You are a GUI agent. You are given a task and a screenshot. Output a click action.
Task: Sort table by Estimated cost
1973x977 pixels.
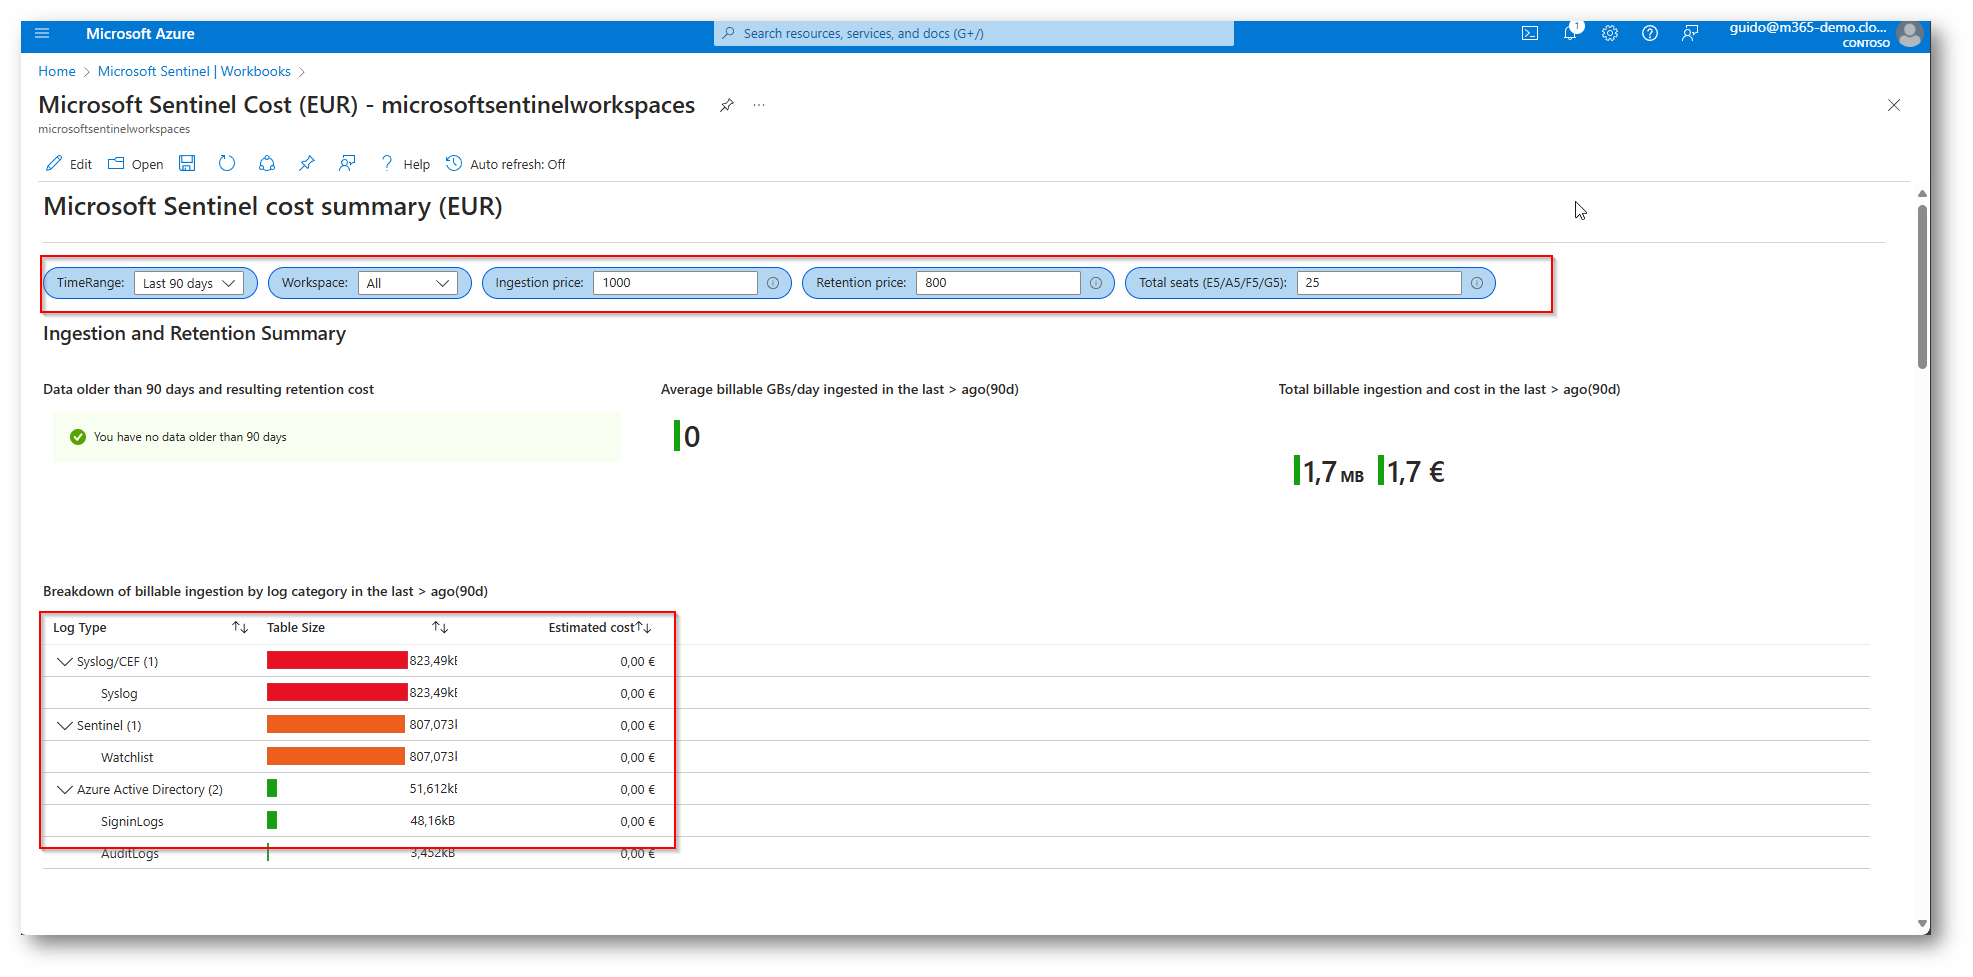pyautogui.click(x=644, y=627)
